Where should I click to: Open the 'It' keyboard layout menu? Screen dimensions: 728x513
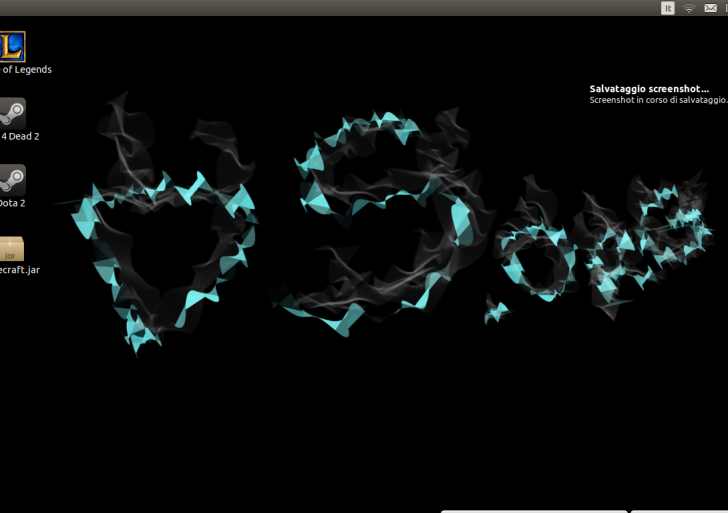point(668,8)
